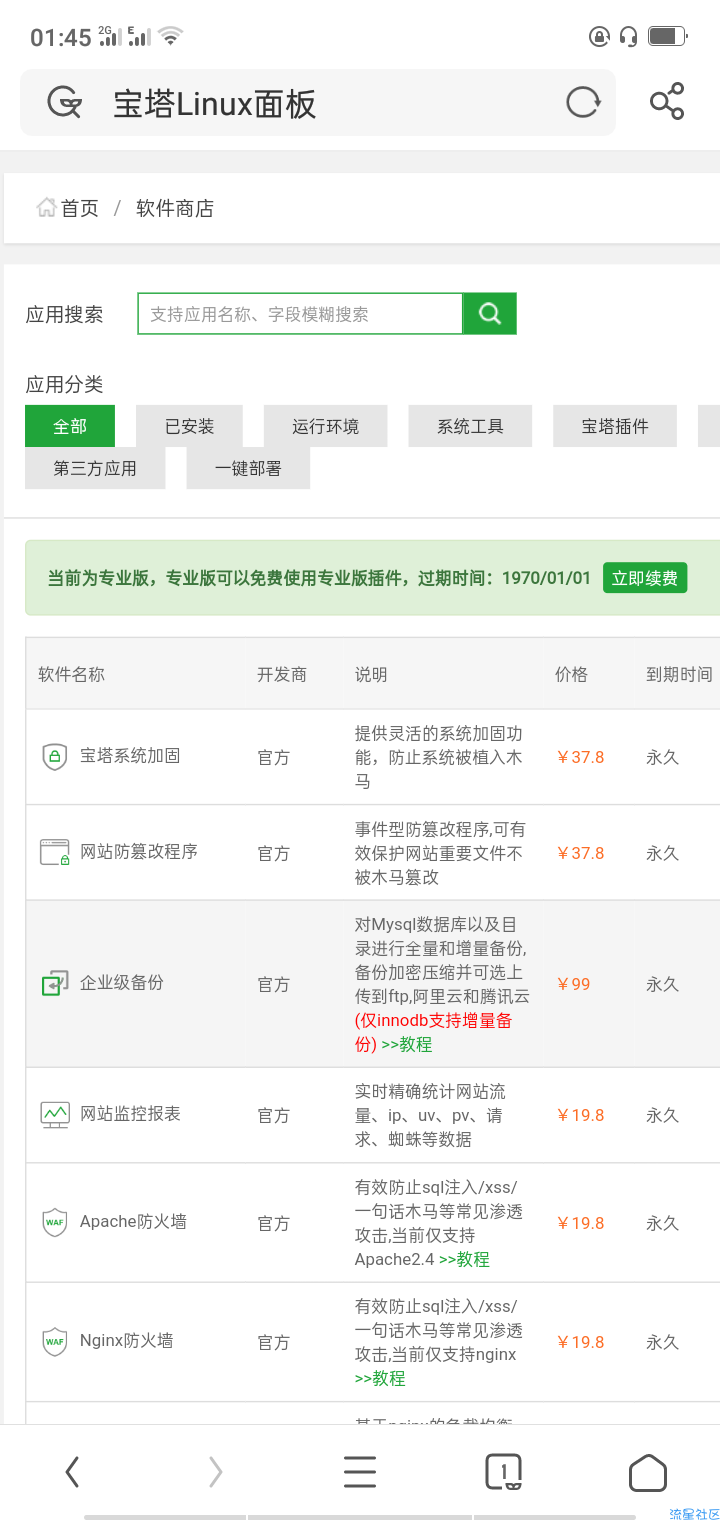Open the browser tabs switcher
Image resolution: width=720 pixels, height=1520 pixels.
click(504, 1471)
